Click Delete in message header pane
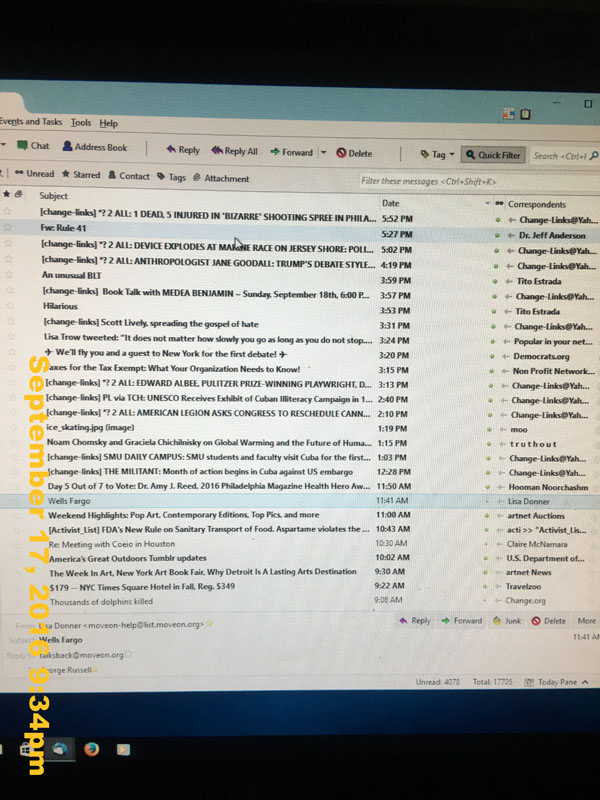 [549, 621]
